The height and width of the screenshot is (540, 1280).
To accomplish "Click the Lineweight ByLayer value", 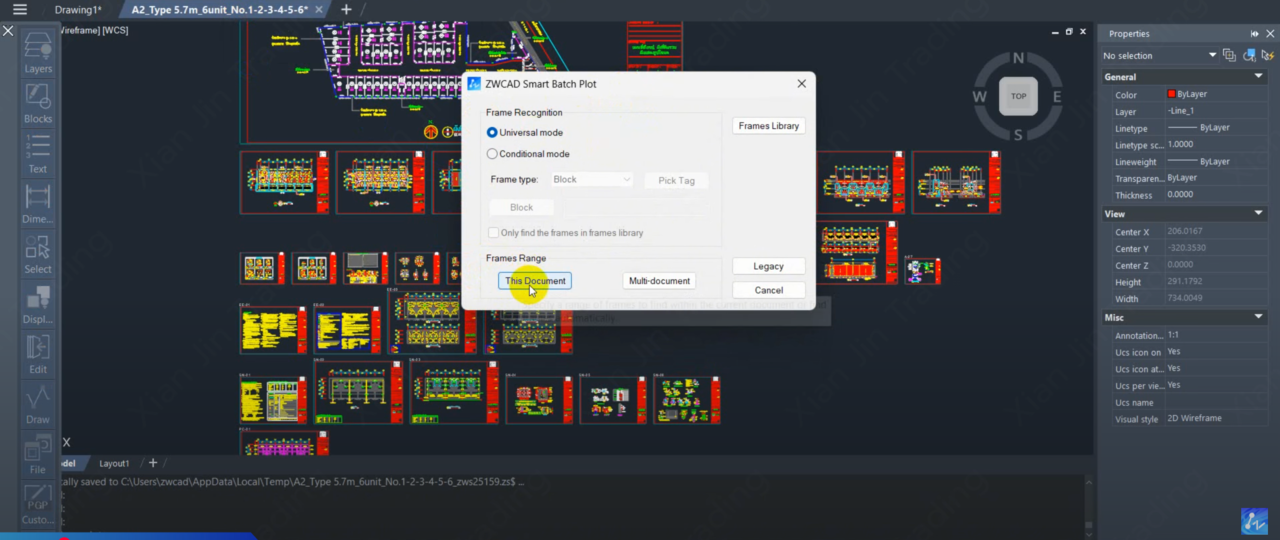I will (x=1216, y=161).
